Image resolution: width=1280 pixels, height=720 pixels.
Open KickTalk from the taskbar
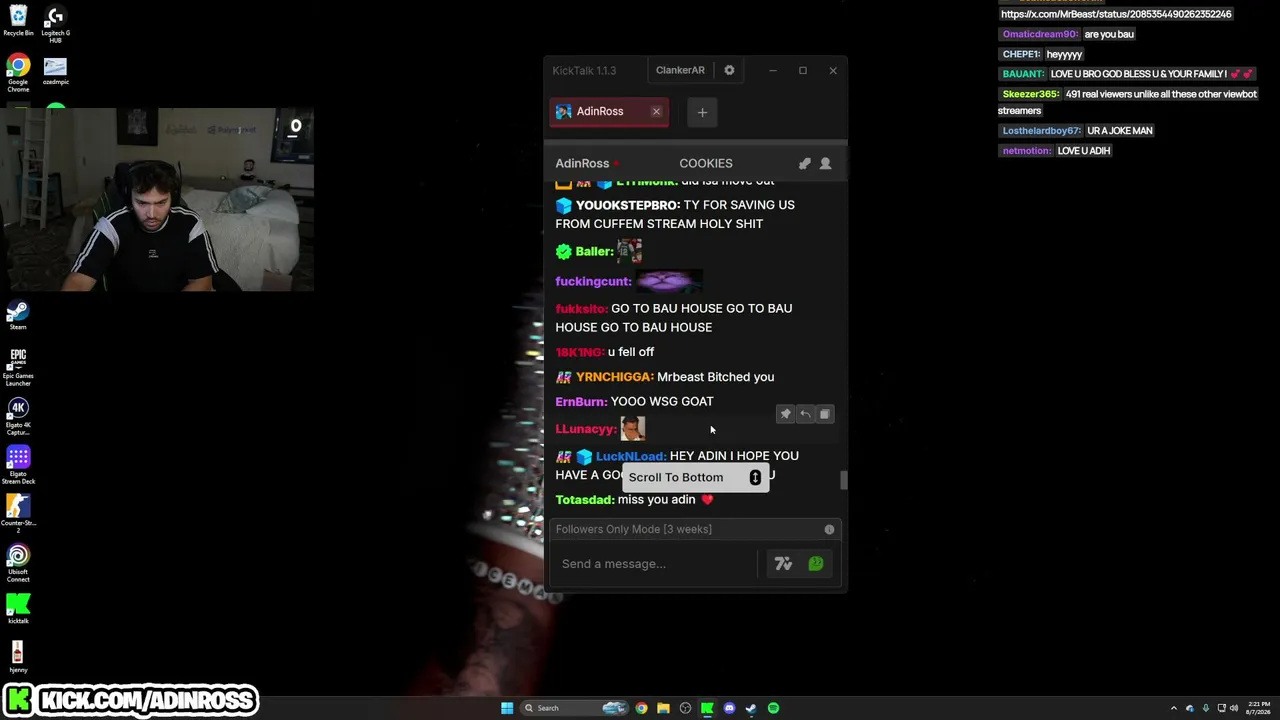click(707, 708)
